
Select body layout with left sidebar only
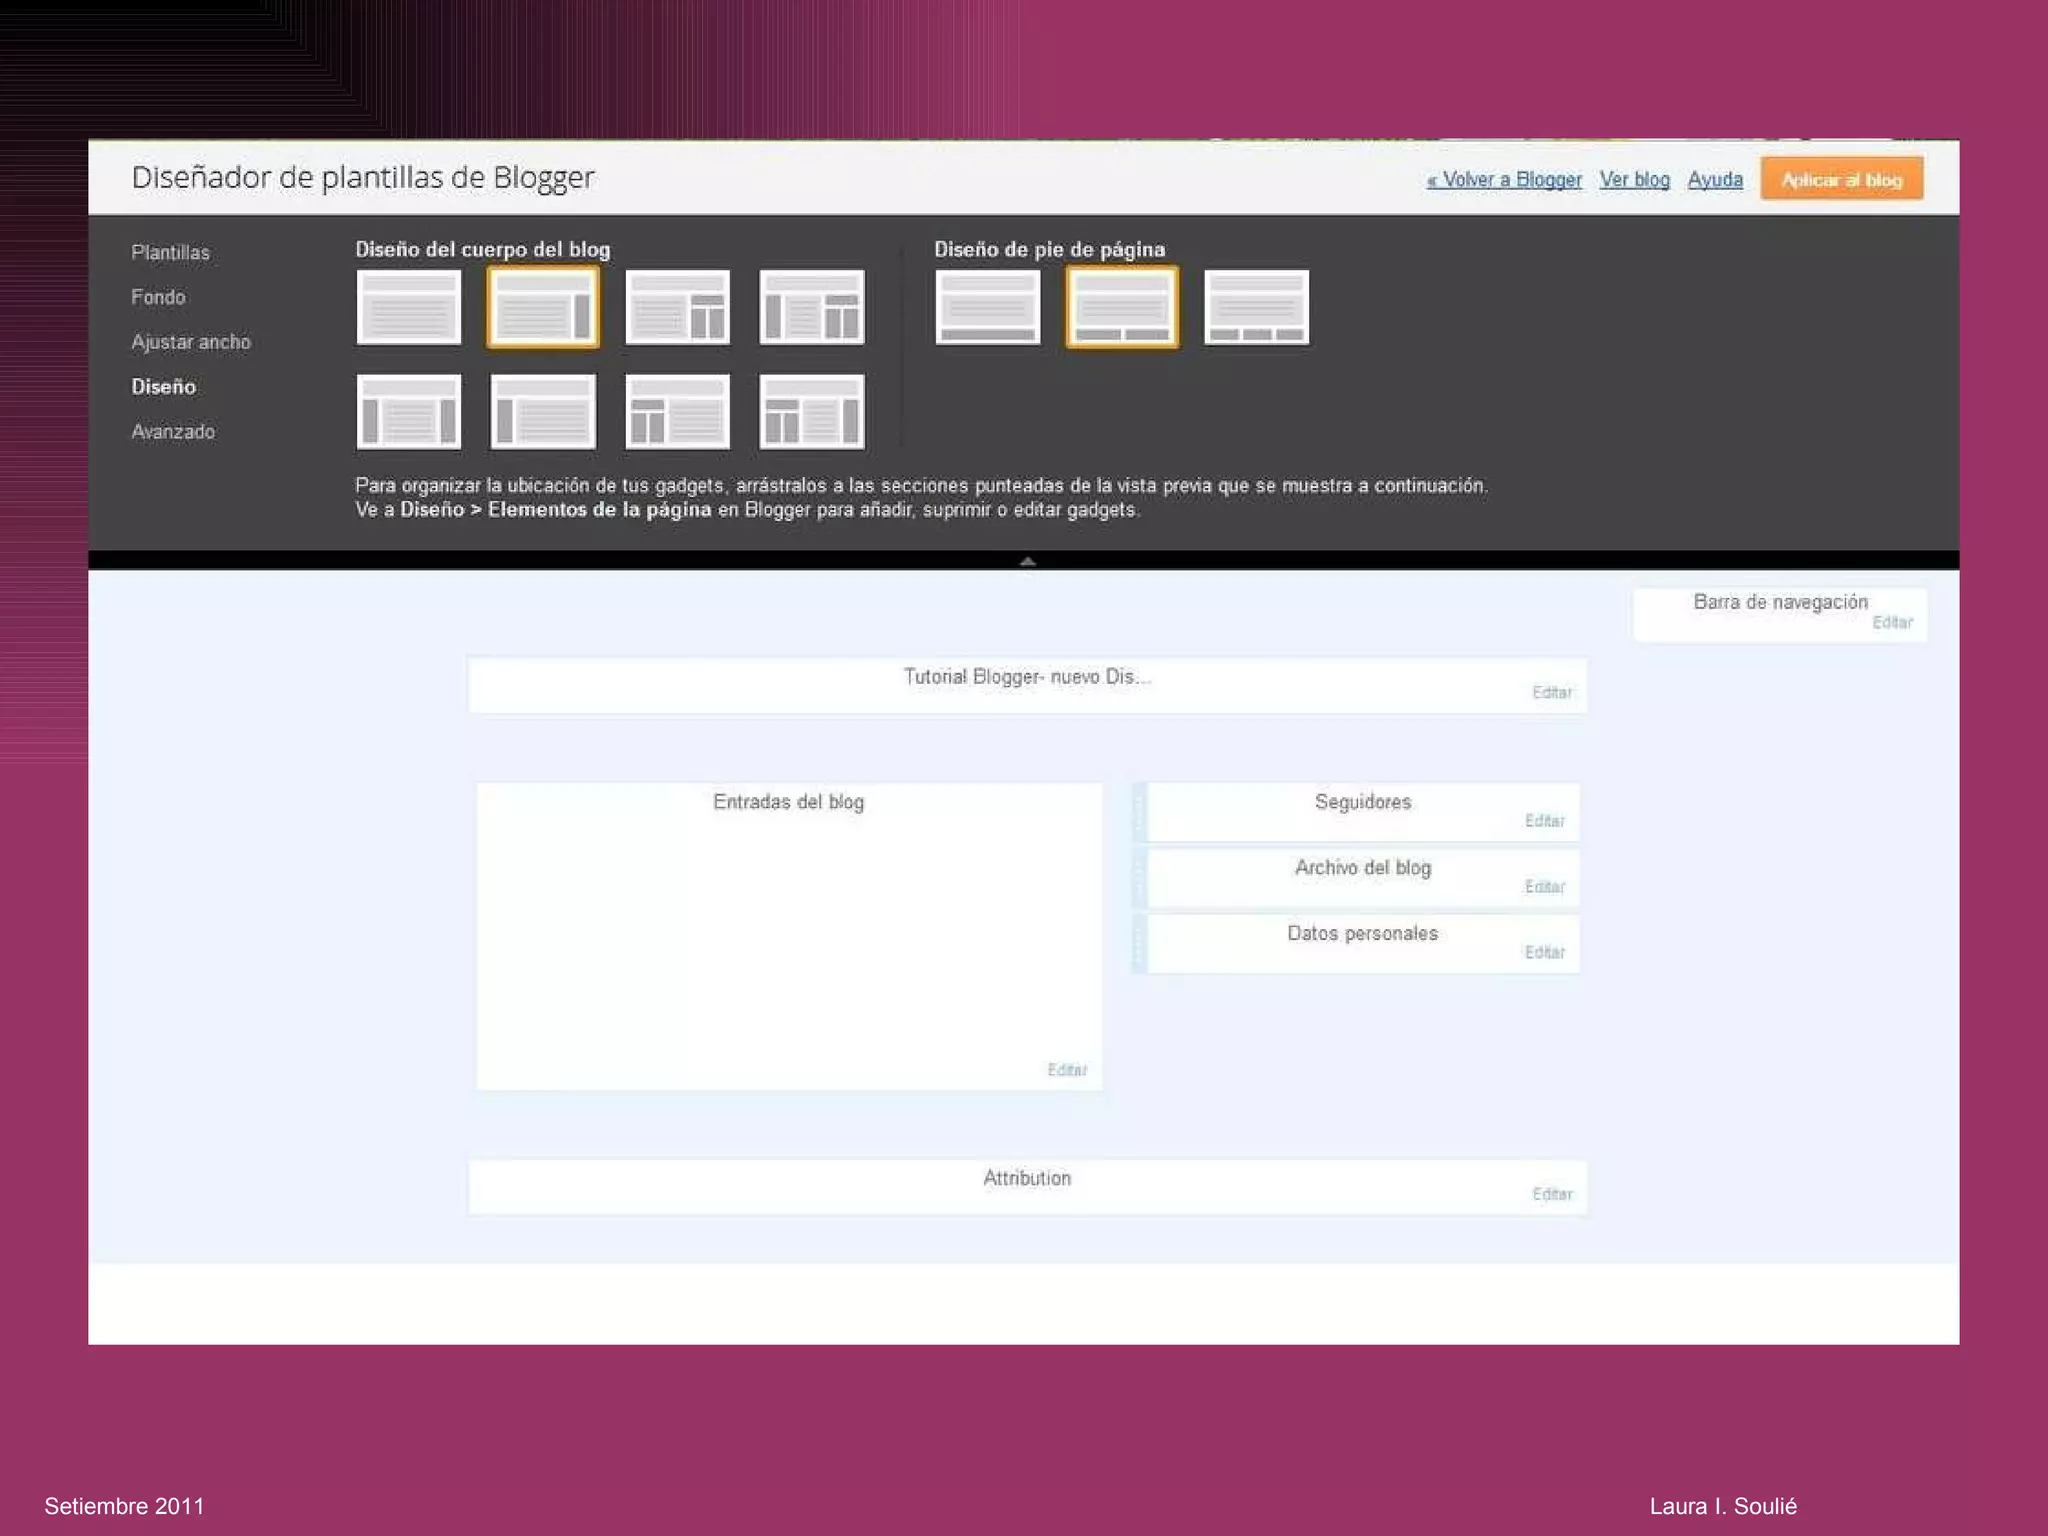(543, 412)
